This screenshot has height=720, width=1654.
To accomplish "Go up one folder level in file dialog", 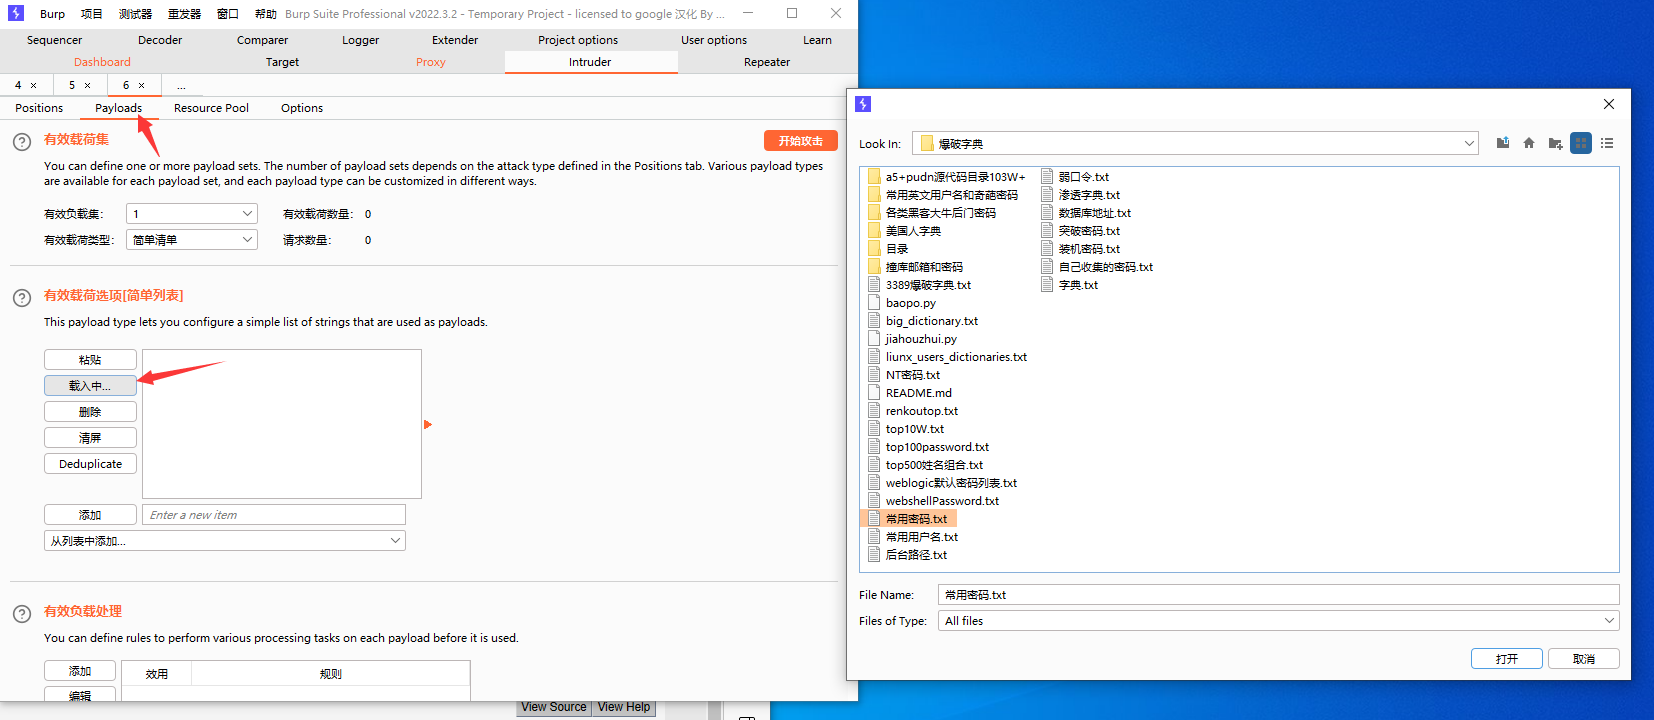I will click(x=1502, y=143).
